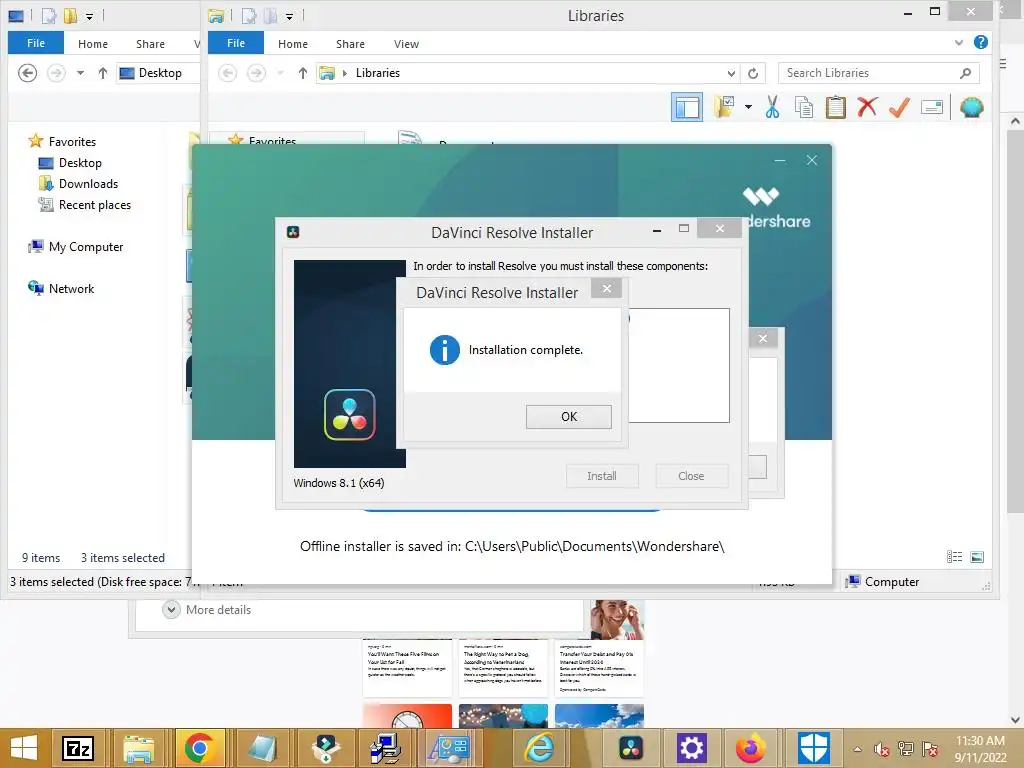This screenshot has width=1024, height=768.
Task: Click muted volume tray icon
Action: pos(882,749)
